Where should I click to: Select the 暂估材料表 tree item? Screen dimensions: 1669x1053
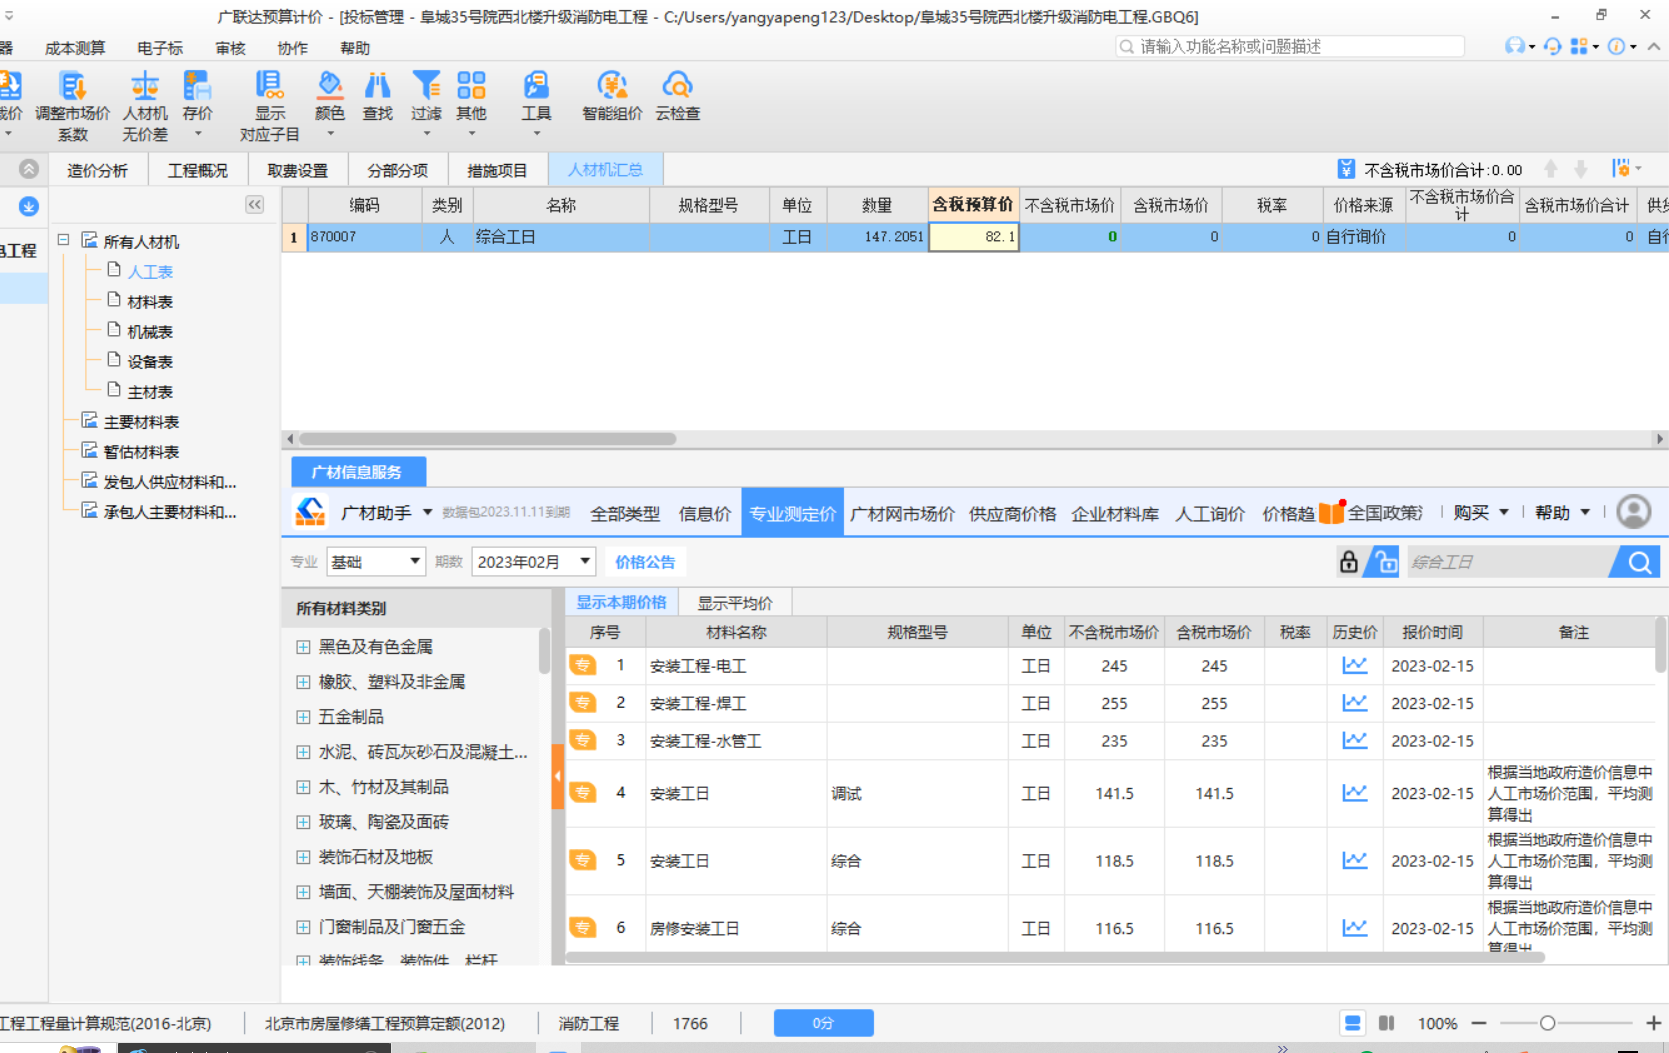click(x=141, y=451)
